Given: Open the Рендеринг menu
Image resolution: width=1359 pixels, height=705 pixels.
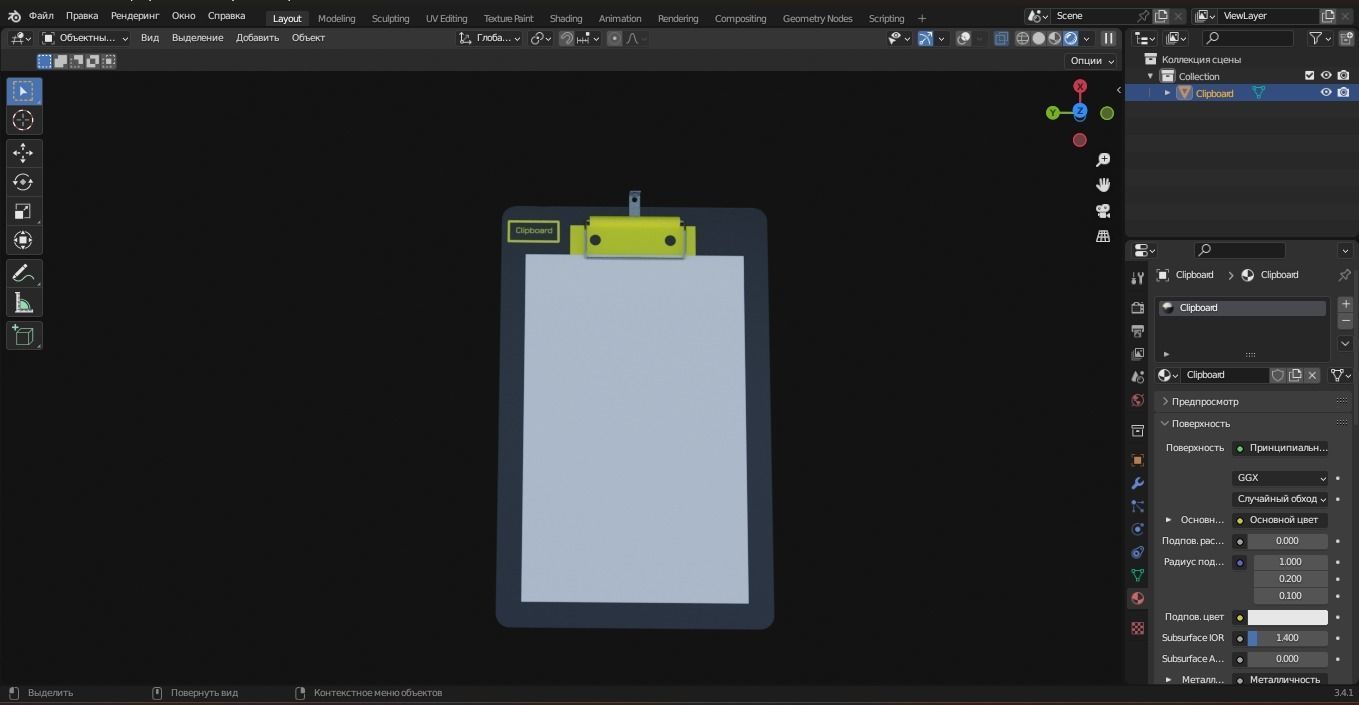Looking at the screenshot, I should click(x=134, y=15).
